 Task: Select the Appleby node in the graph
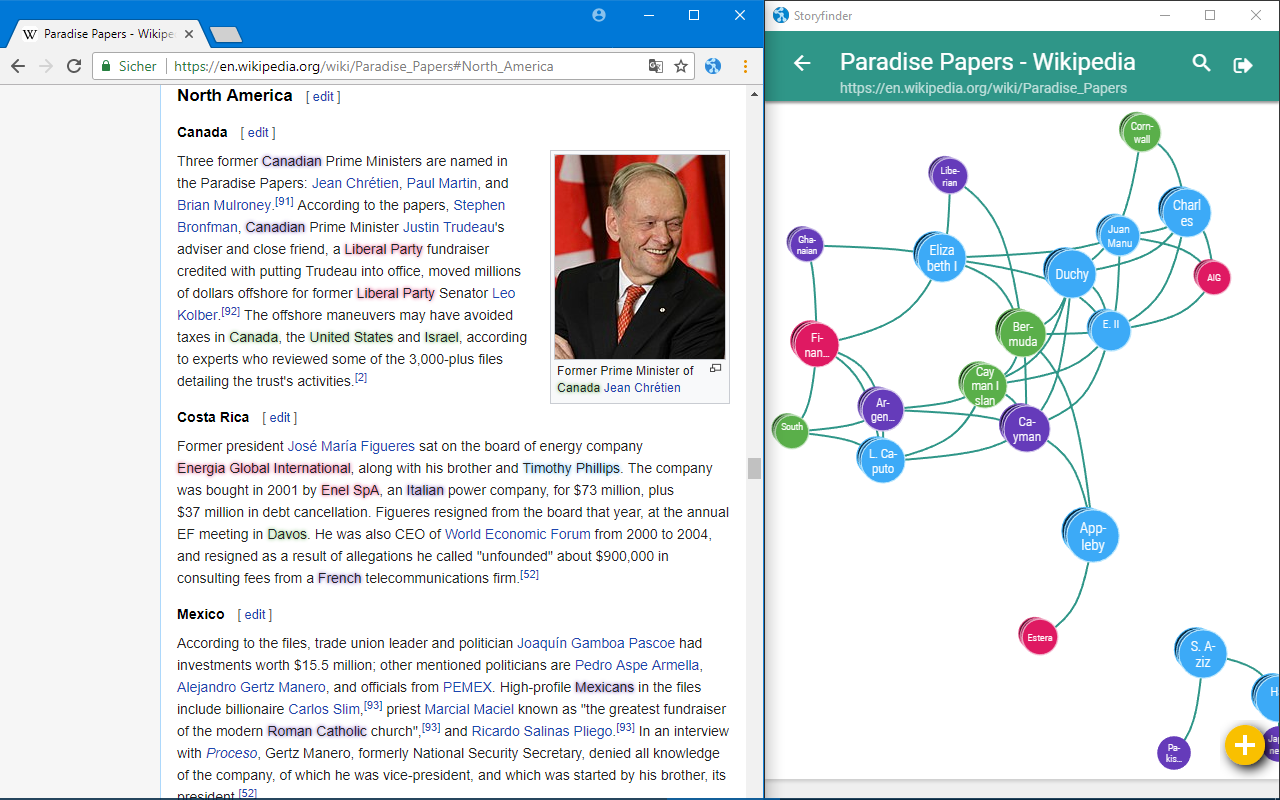(1092, 536)
